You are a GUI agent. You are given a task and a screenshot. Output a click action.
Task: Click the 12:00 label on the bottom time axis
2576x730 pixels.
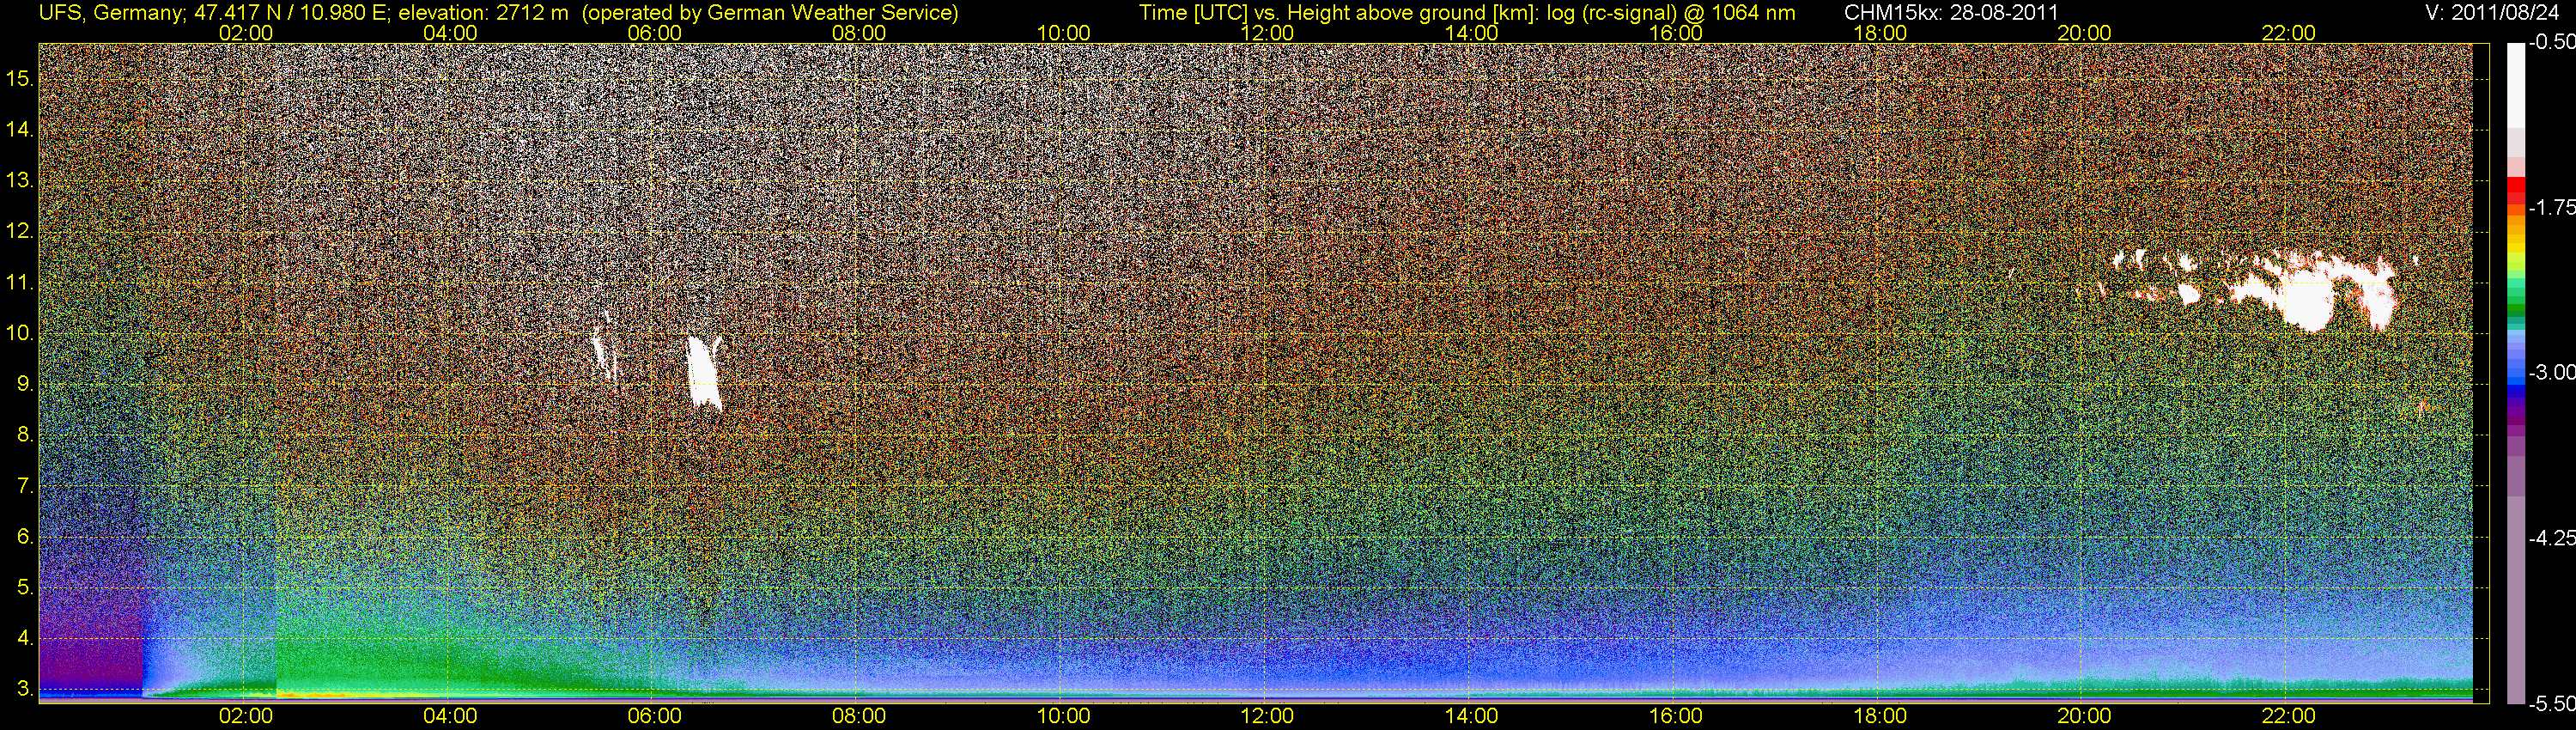click(x=1267, y=717)
